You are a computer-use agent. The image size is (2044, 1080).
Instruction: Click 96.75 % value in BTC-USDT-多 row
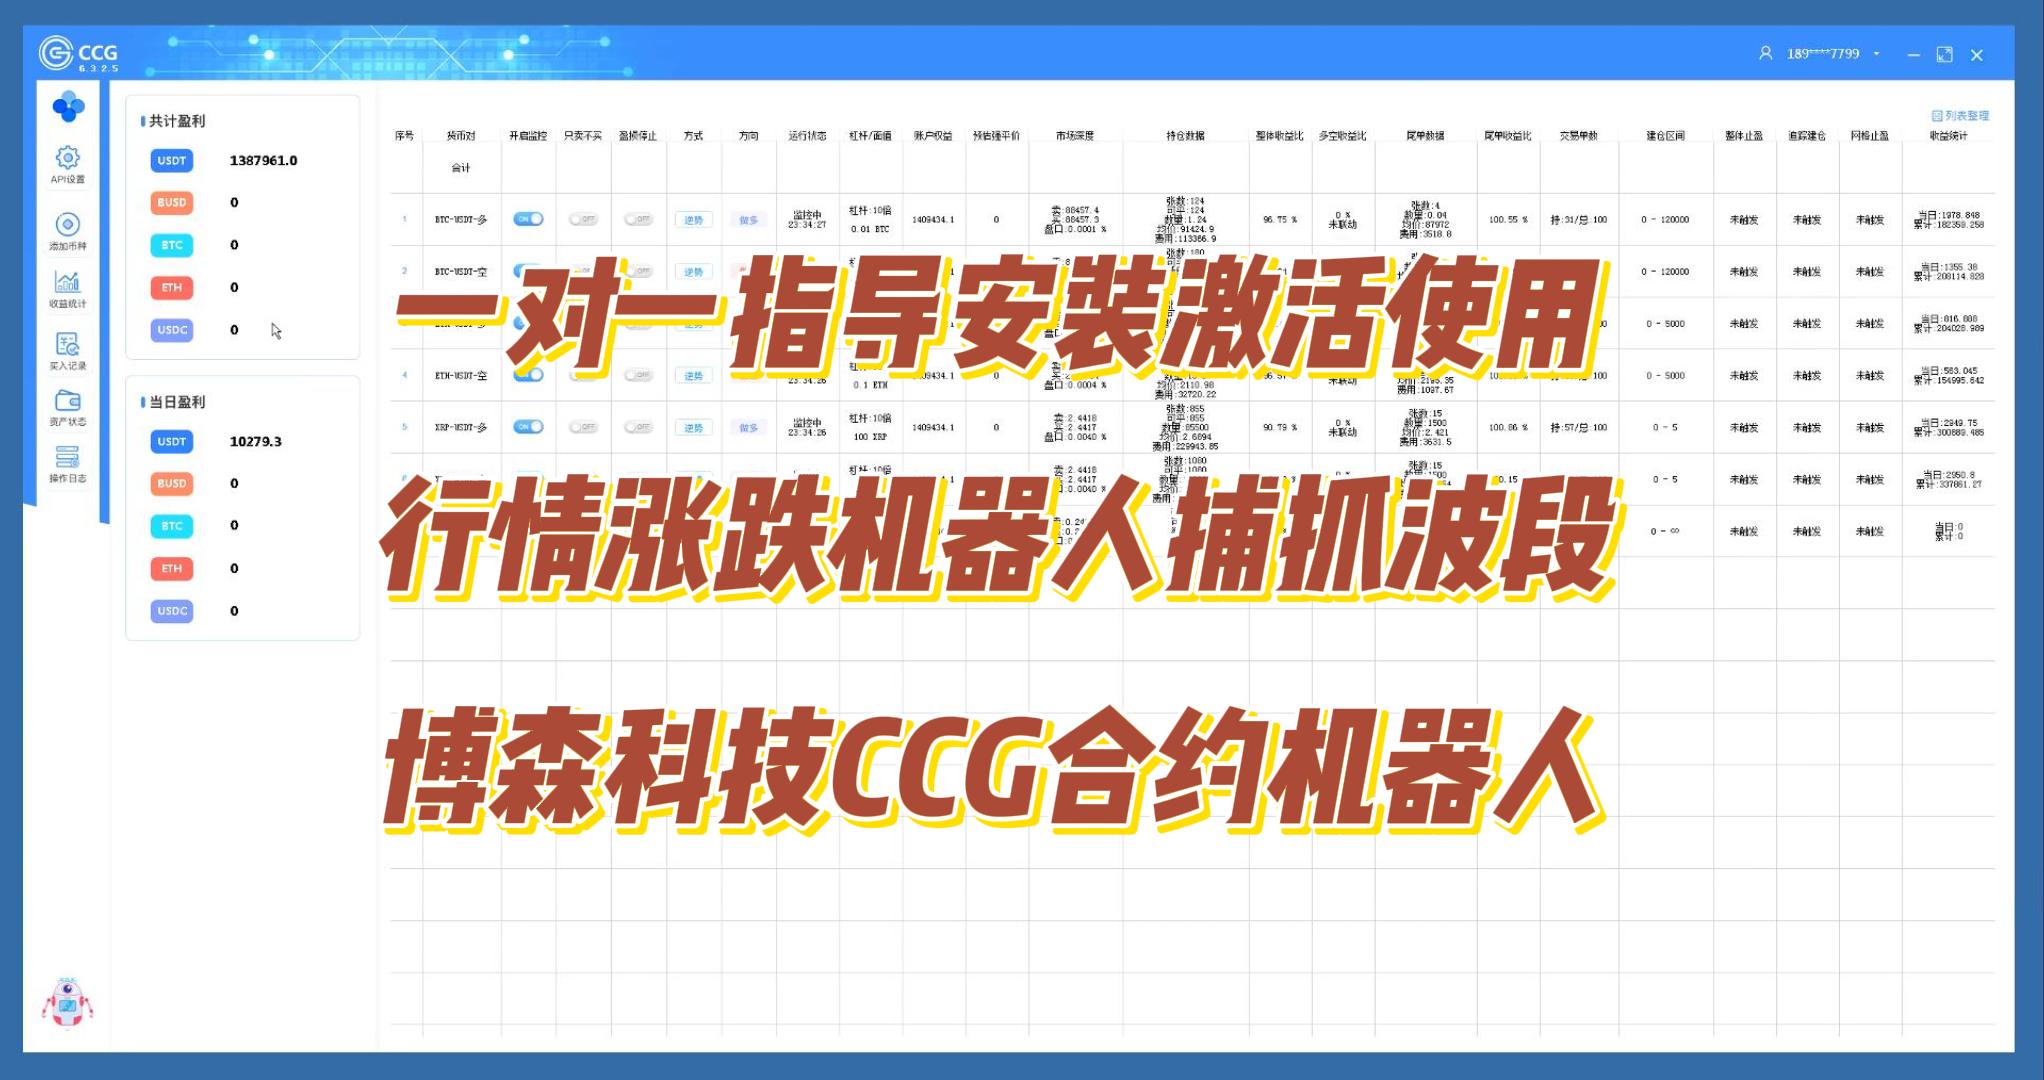(1280, 220)
